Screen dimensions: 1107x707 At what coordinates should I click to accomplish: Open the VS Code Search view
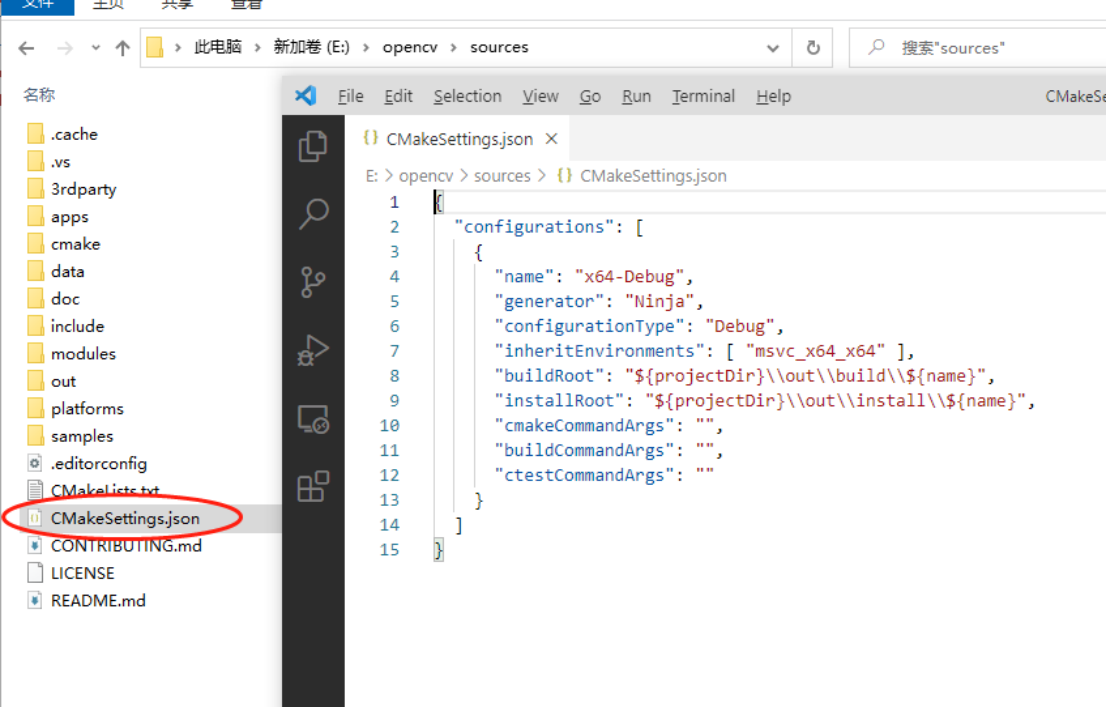[x=313, y=213]
